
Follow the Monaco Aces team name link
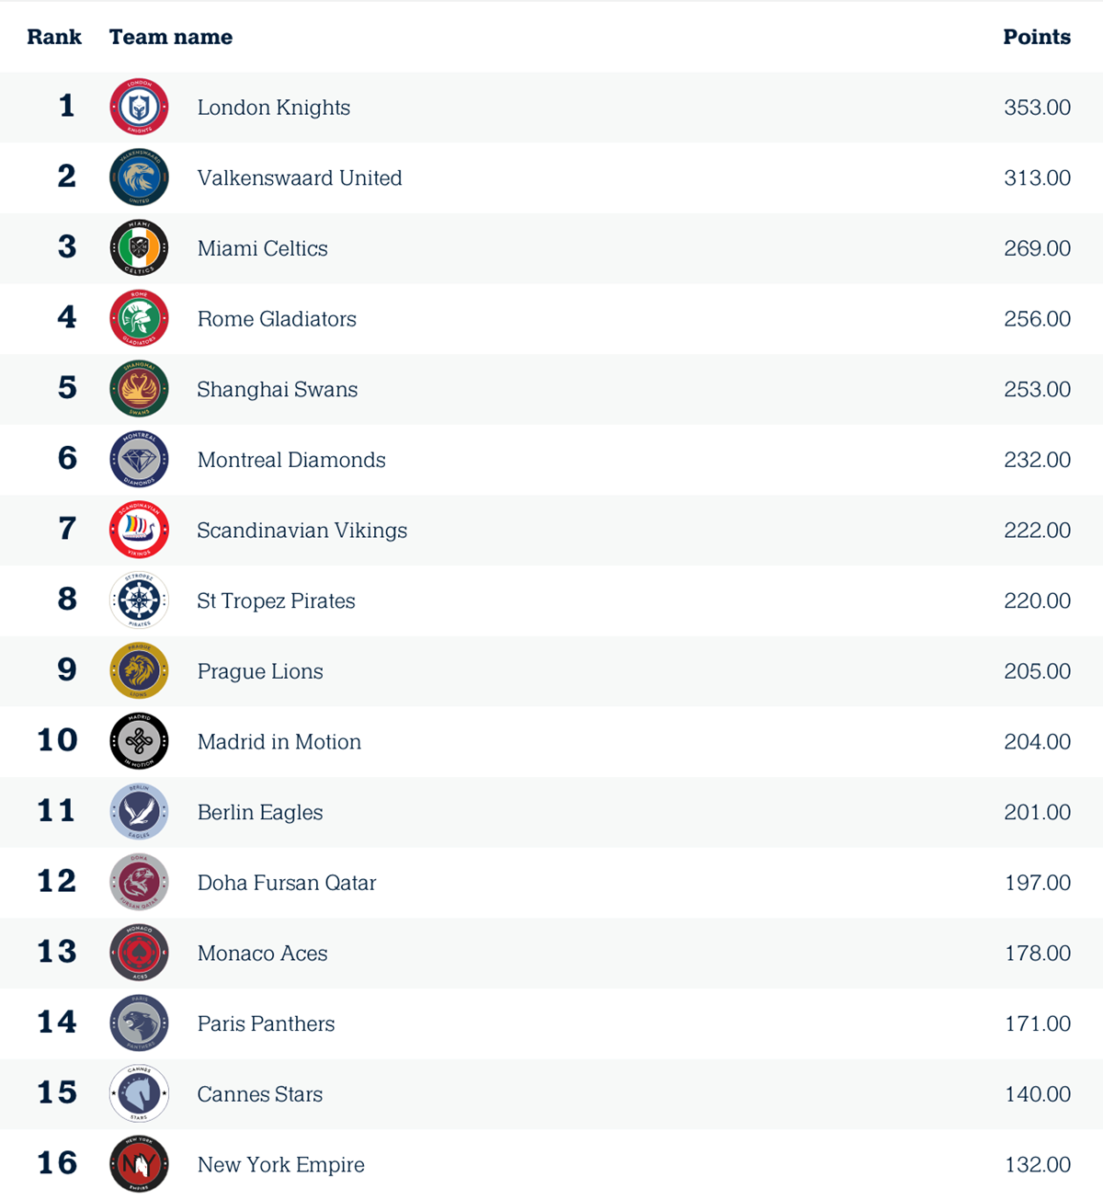[x=262, y=953]
